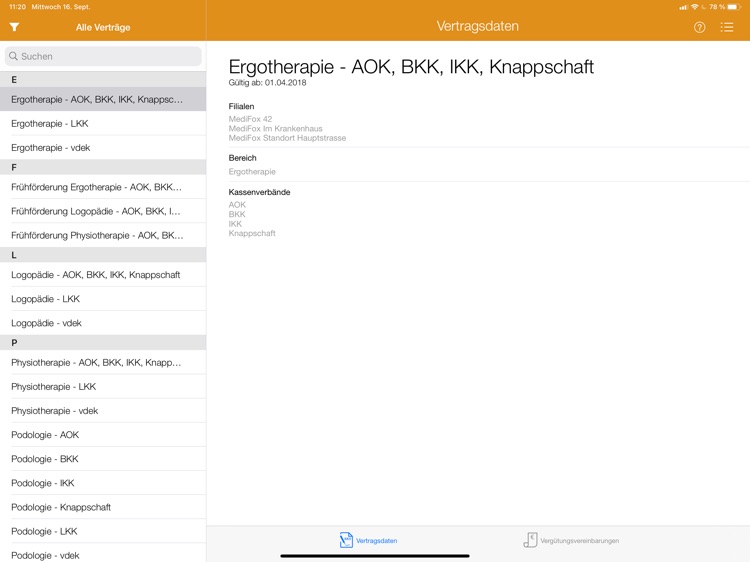Click the Filialen section label
The height and width of the screenshot is (562, 750).
241,106
